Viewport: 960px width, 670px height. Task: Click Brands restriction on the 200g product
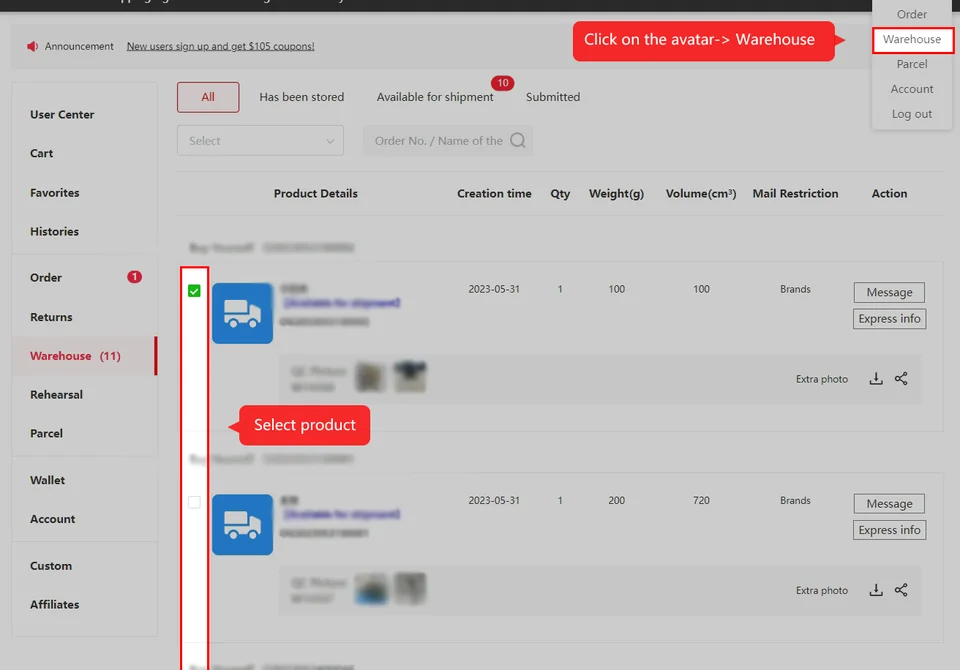point(795,500)
